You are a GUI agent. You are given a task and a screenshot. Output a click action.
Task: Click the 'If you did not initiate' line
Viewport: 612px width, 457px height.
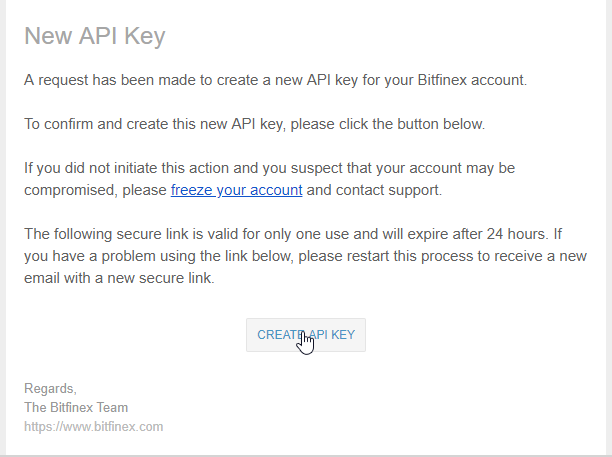click(x=270, y=168)
